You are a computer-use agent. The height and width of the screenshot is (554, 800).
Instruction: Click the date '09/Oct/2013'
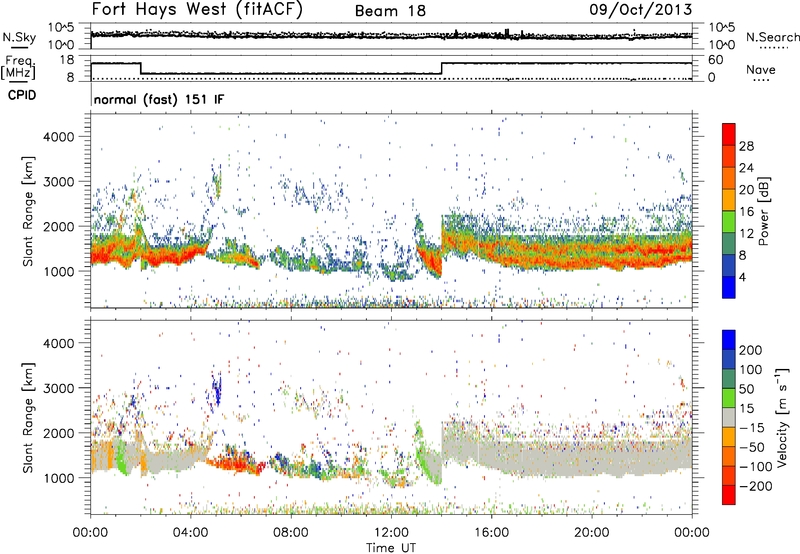click(x=641, y=10)
